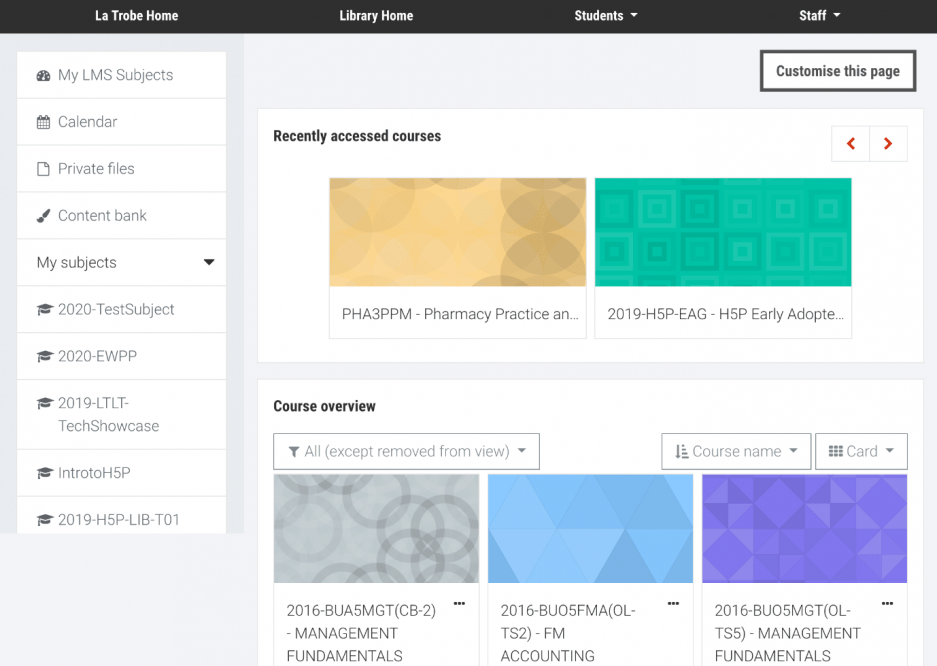Go to Library Home

(376, 16)
